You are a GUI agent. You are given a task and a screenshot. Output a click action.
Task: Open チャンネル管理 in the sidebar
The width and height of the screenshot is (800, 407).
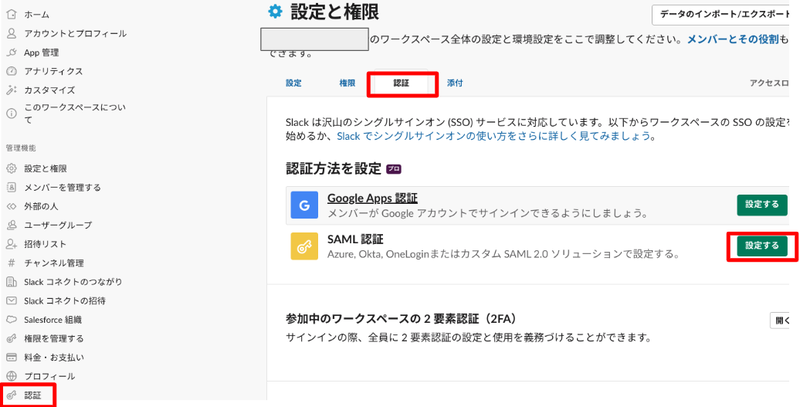[54, 263]
